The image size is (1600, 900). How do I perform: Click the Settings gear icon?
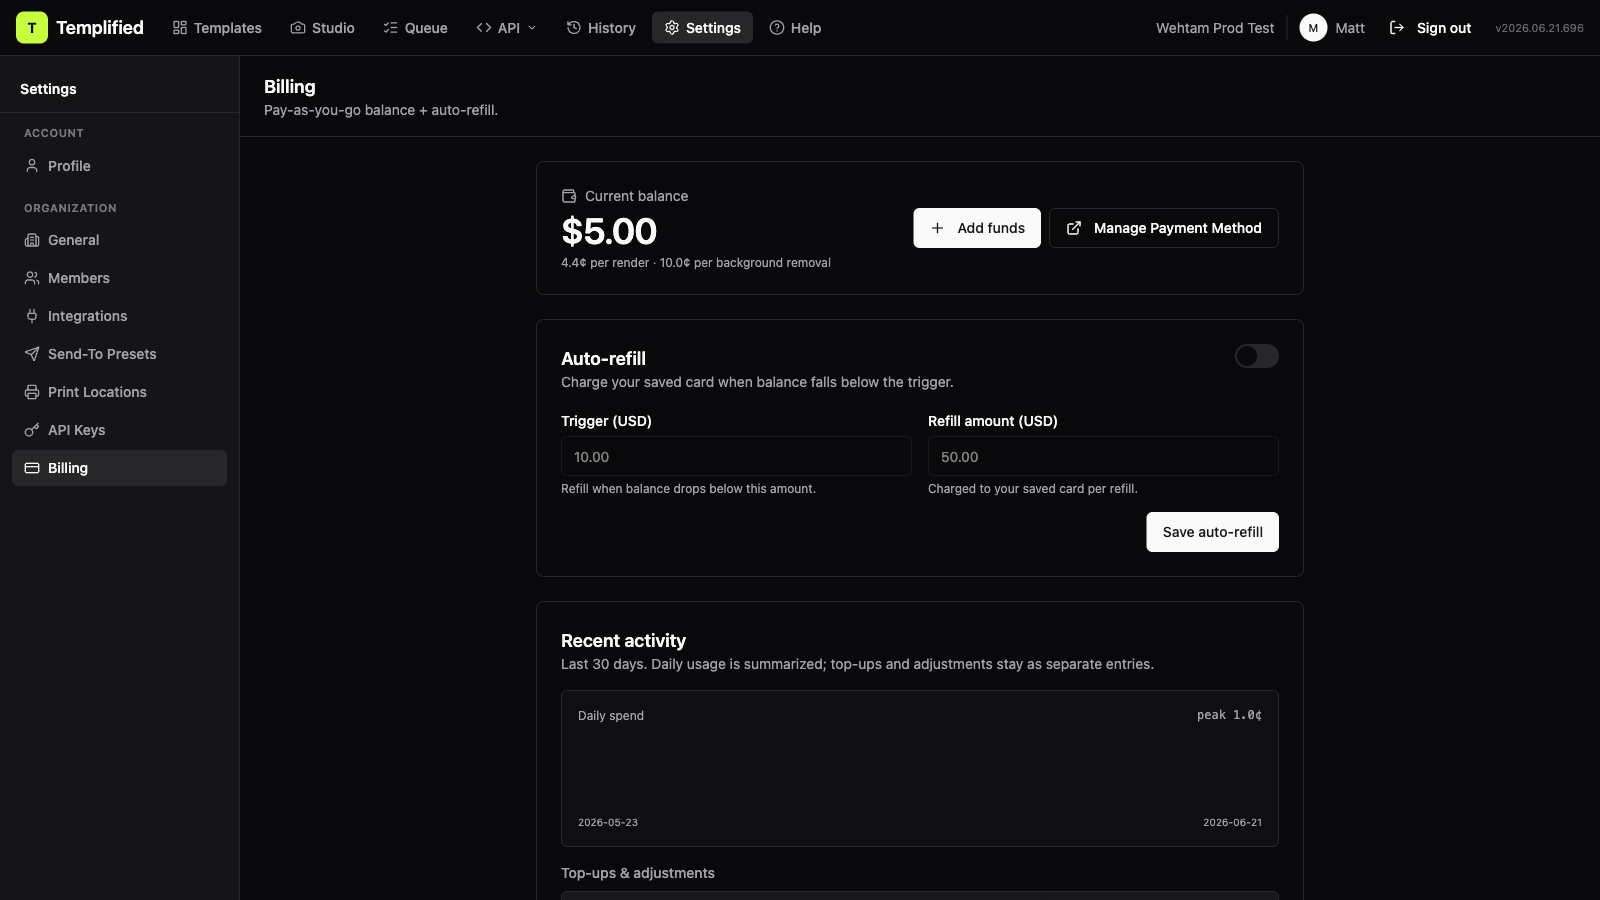[672, 28]
